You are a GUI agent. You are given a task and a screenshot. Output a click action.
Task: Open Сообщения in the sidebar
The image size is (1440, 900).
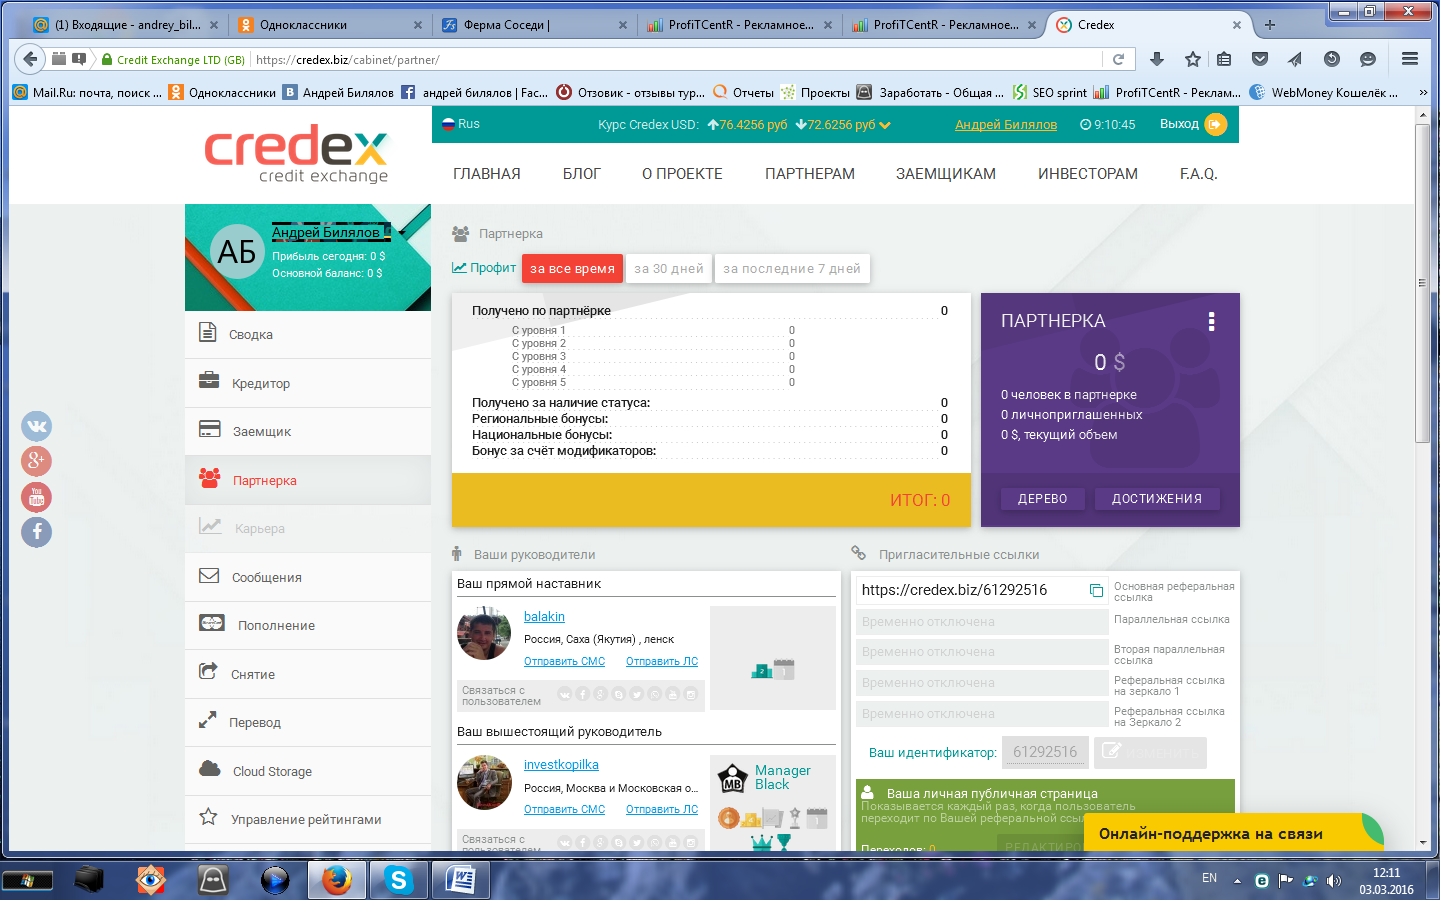(x=308, y=577)
